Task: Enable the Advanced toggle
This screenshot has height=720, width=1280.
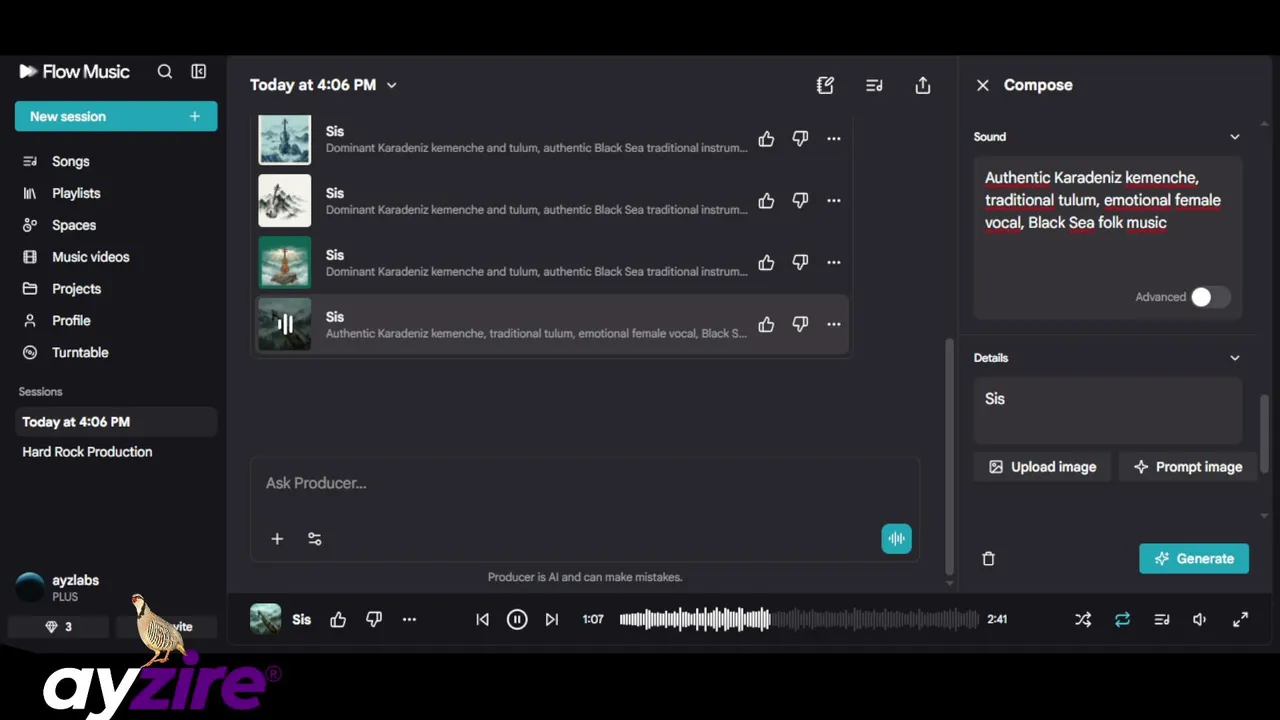Action: coord(1209,297)
